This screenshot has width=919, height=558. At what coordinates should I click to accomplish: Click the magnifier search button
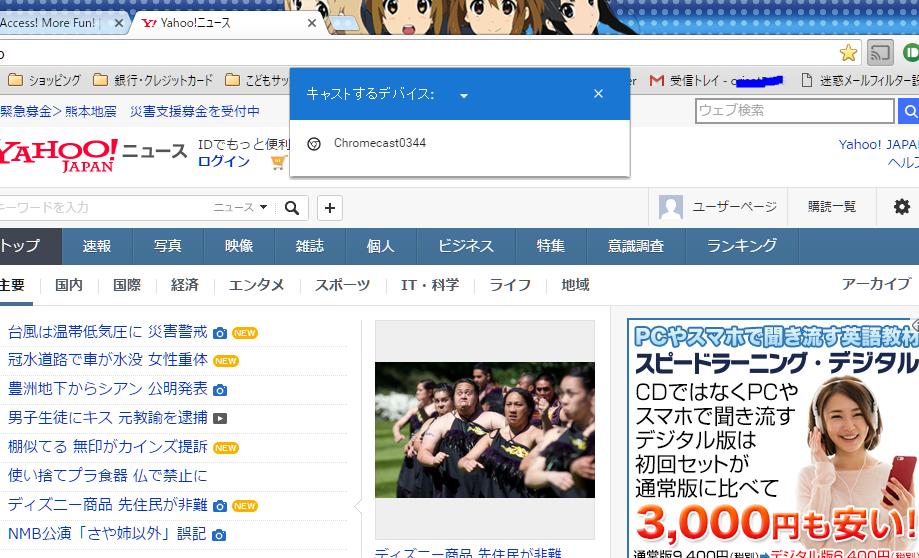(x=292, y=207)
